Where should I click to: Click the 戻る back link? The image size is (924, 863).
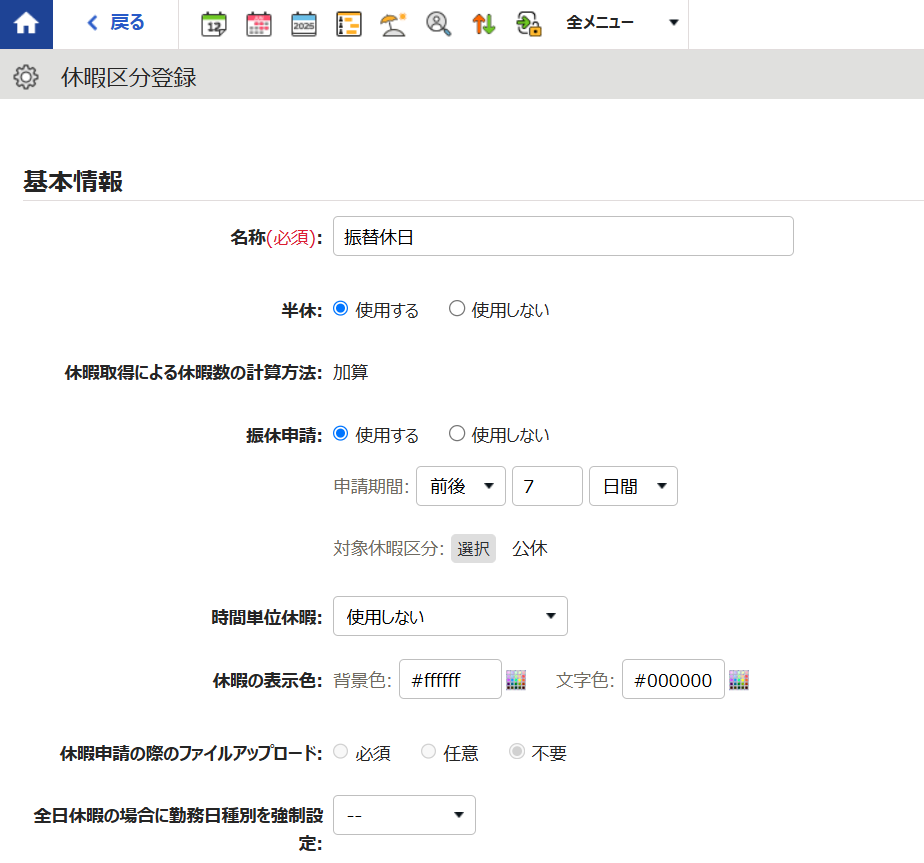tap(116, 23)
